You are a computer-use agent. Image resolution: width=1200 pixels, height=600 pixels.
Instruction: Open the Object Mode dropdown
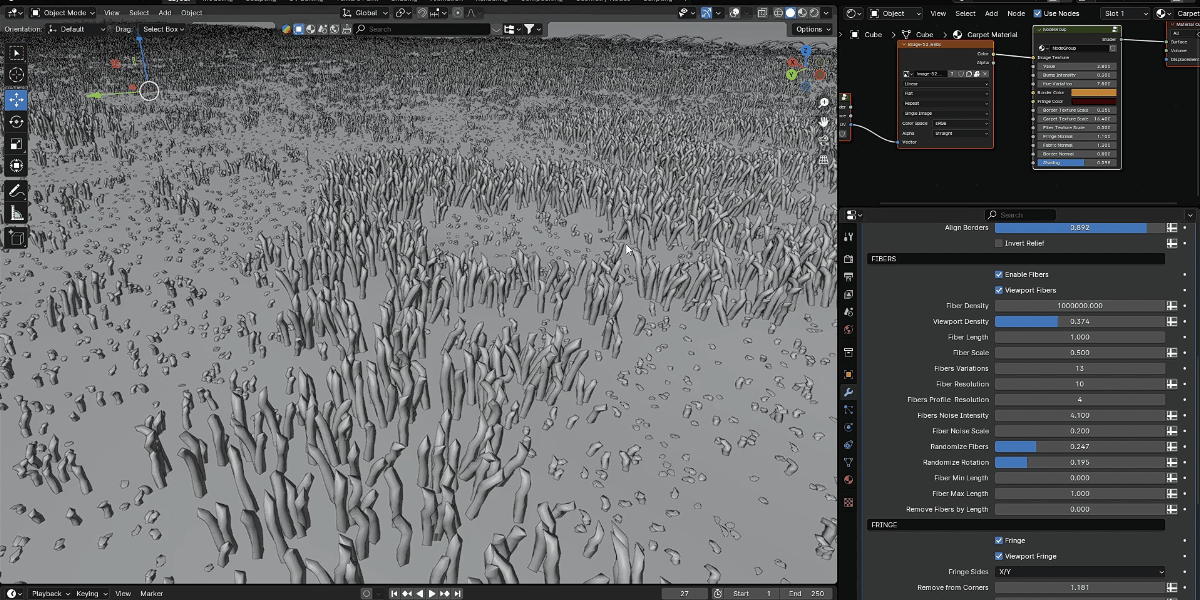62,13
